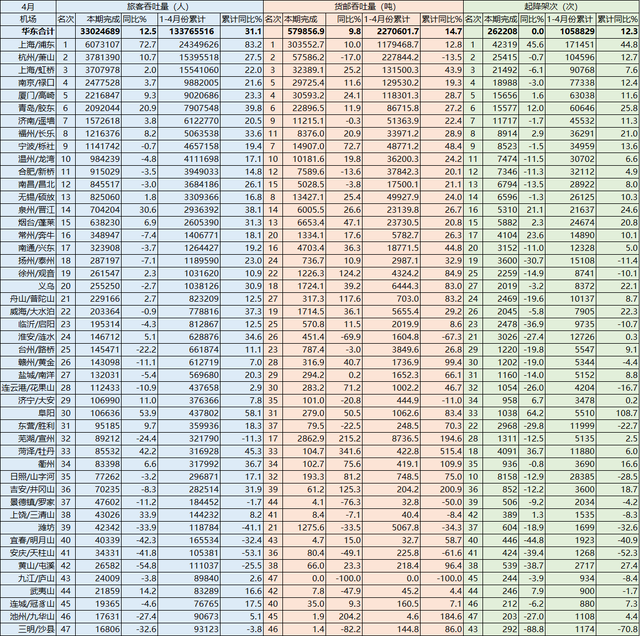The width and height of the screenshot is (640, 636).
Task: Select the 4月 cell in the header
Action: click(x=28, y=7)
